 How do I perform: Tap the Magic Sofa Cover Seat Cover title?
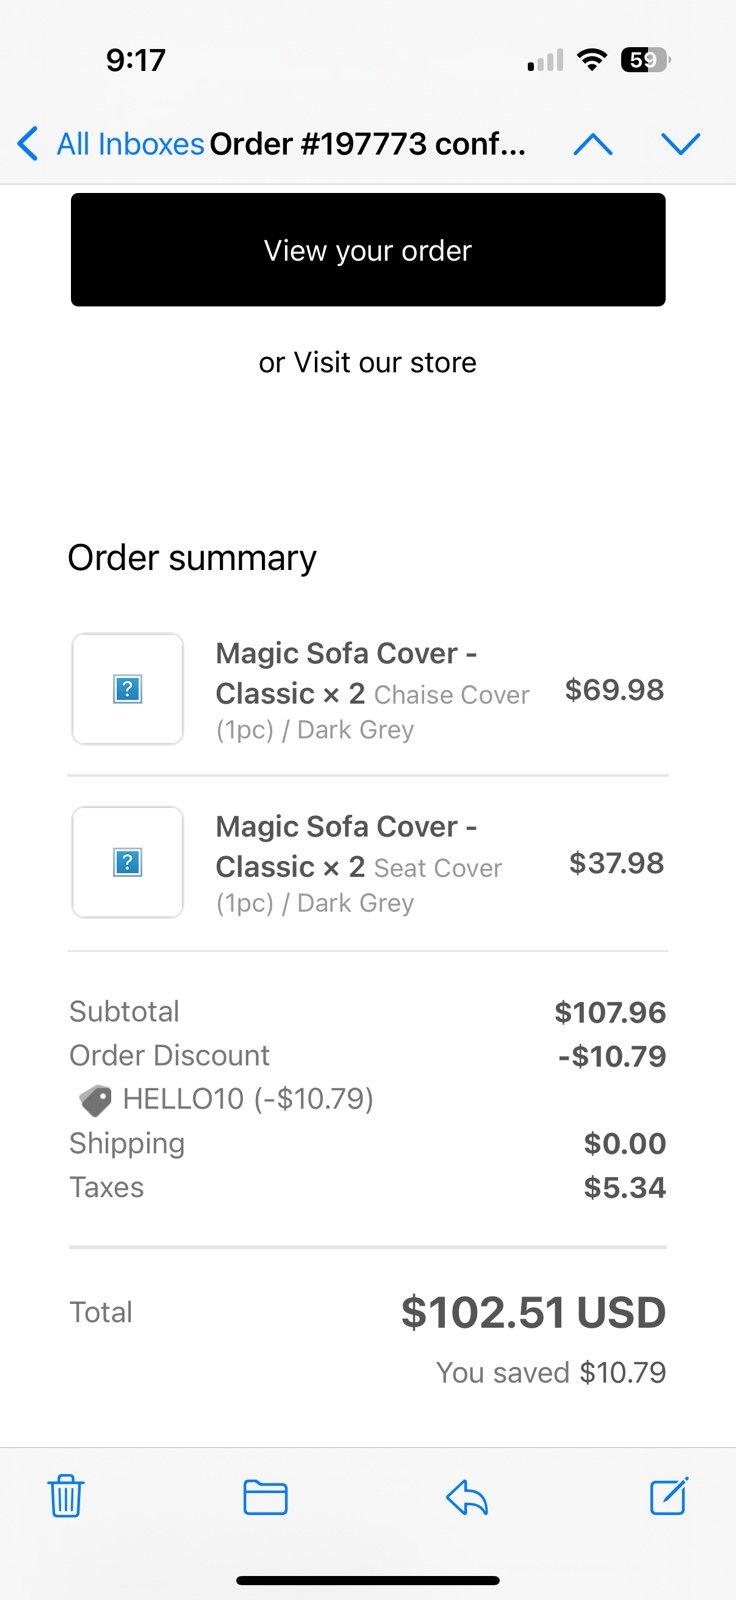coord(360,864)
